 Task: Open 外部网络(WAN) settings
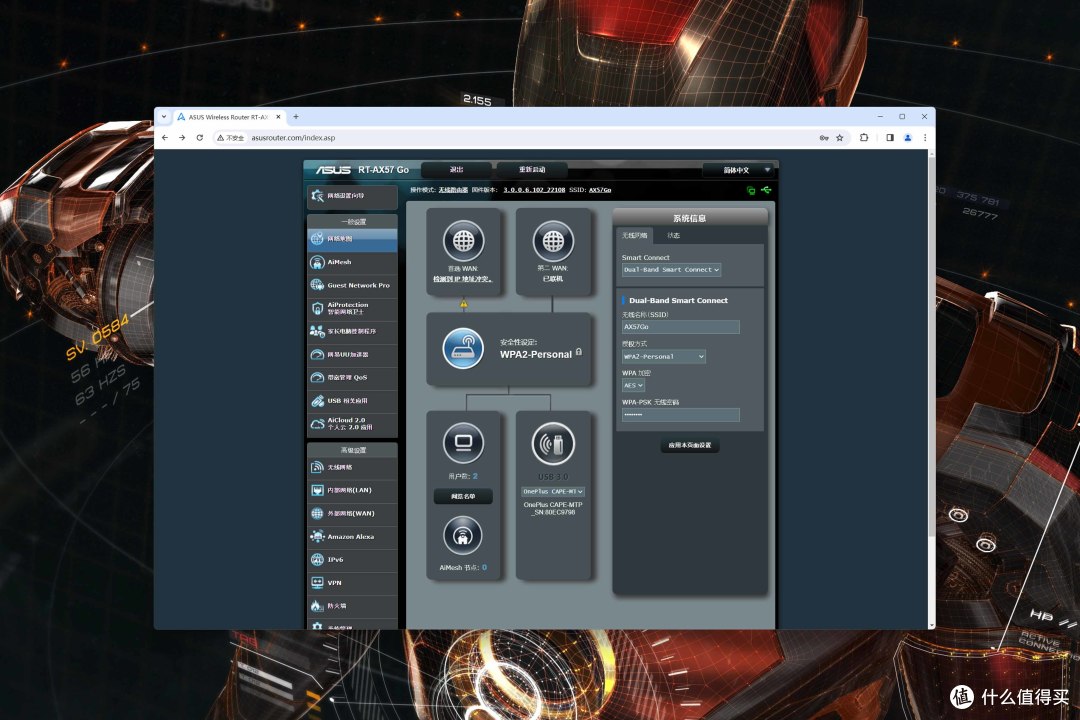[x=352, y=513]
